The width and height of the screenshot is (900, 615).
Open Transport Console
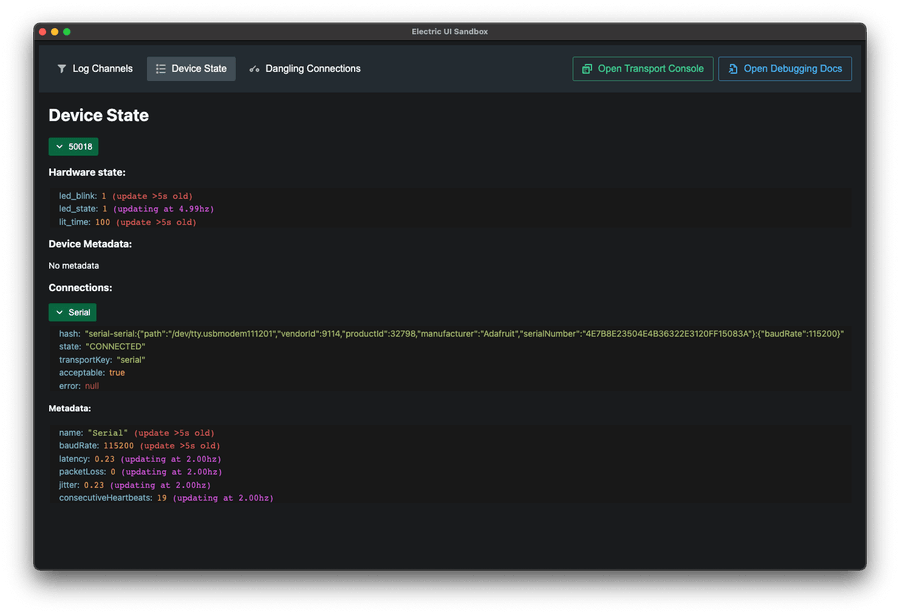pos(650,69)
